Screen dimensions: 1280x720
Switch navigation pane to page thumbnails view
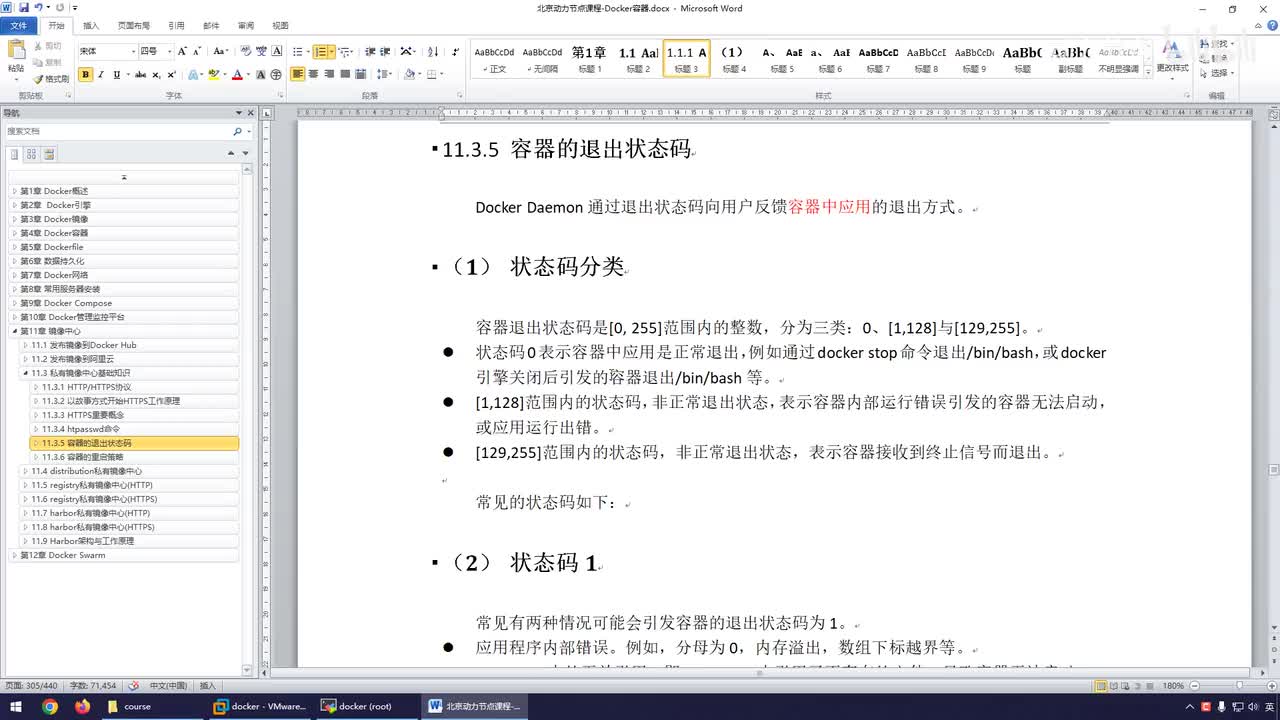(x=32, y=154)
